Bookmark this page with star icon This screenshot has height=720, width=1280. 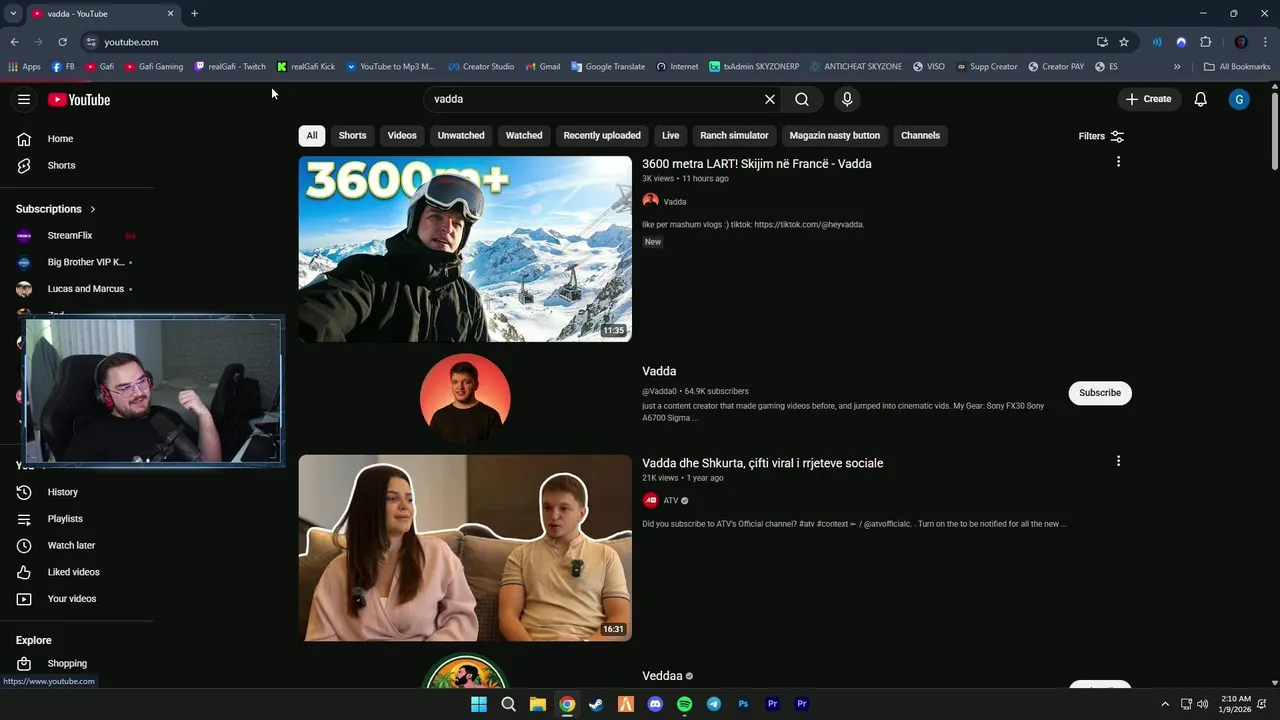click(x=1124, y=42)
